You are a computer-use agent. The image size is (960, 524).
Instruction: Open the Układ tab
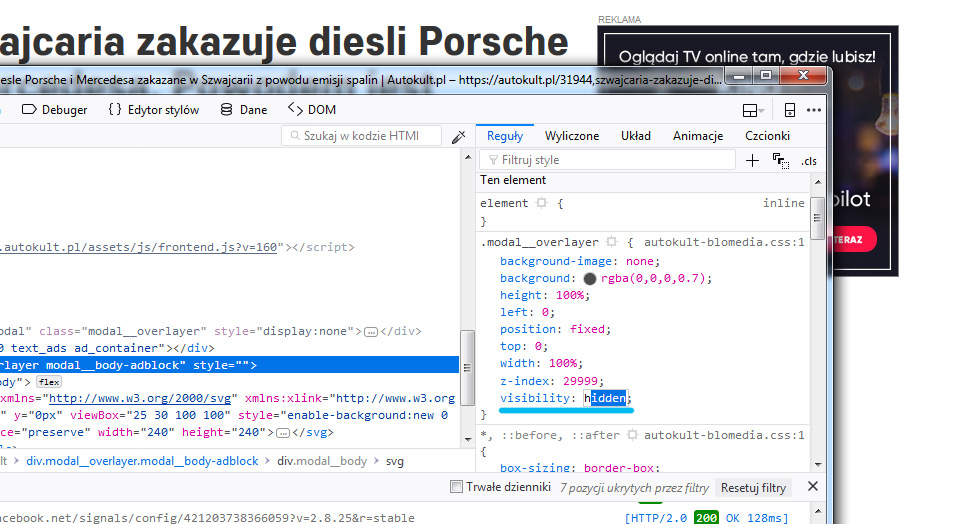[636, 136]
